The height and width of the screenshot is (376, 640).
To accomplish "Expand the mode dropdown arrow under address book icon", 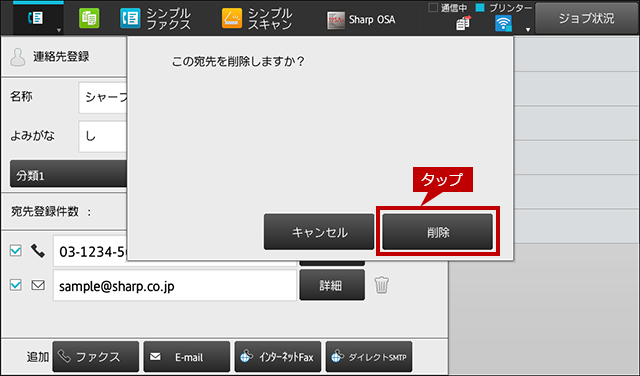I will (59, 31).
